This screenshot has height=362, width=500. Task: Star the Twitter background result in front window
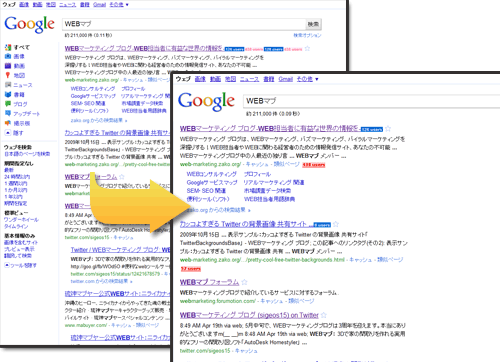[x=336, y=224]
